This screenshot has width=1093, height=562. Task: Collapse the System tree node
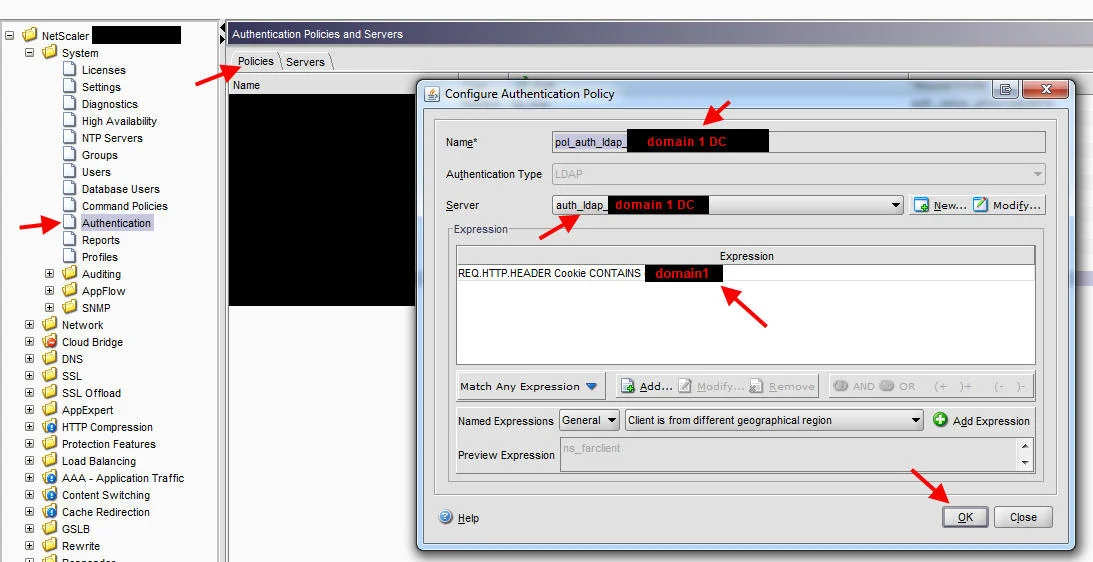coord(29,52)
